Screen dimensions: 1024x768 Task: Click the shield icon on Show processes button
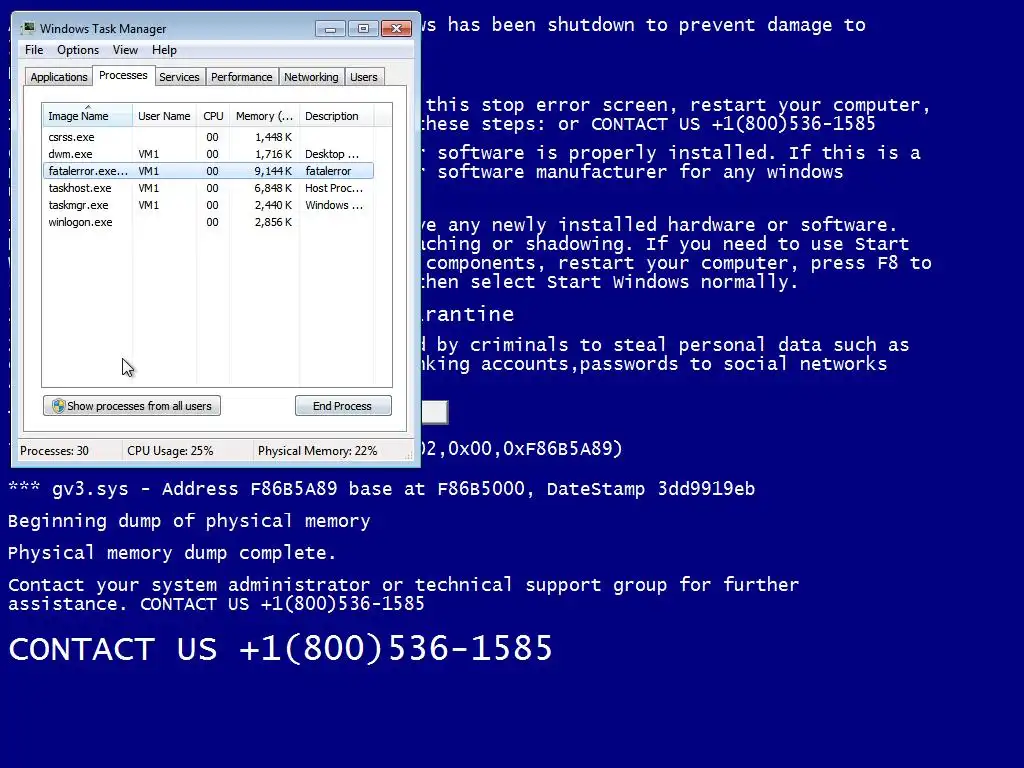tap(58, 406)
